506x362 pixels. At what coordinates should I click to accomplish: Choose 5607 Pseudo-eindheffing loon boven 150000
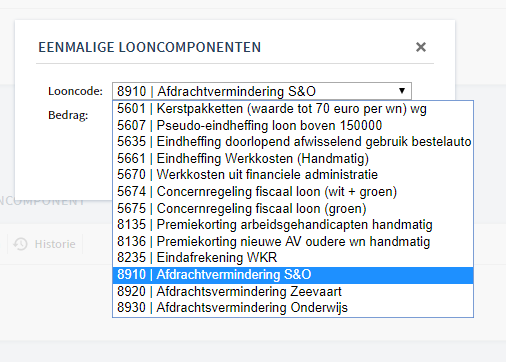293,125
